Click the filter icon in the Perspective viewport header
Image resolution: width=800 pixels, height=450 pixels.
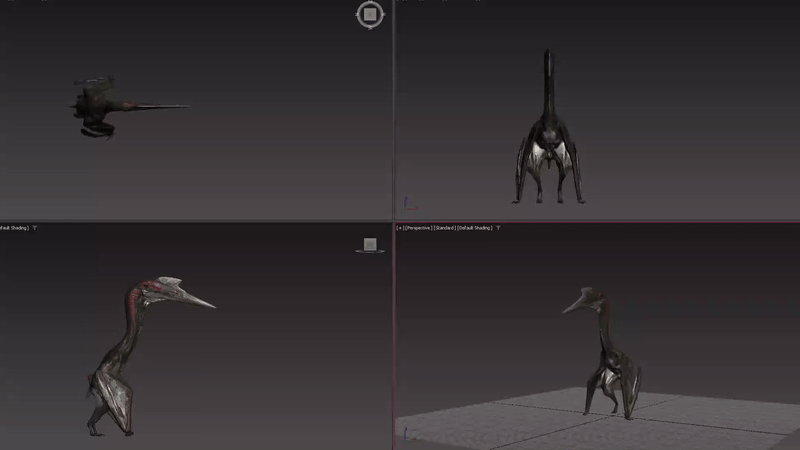pyautogui.click(x=498, y=228)
